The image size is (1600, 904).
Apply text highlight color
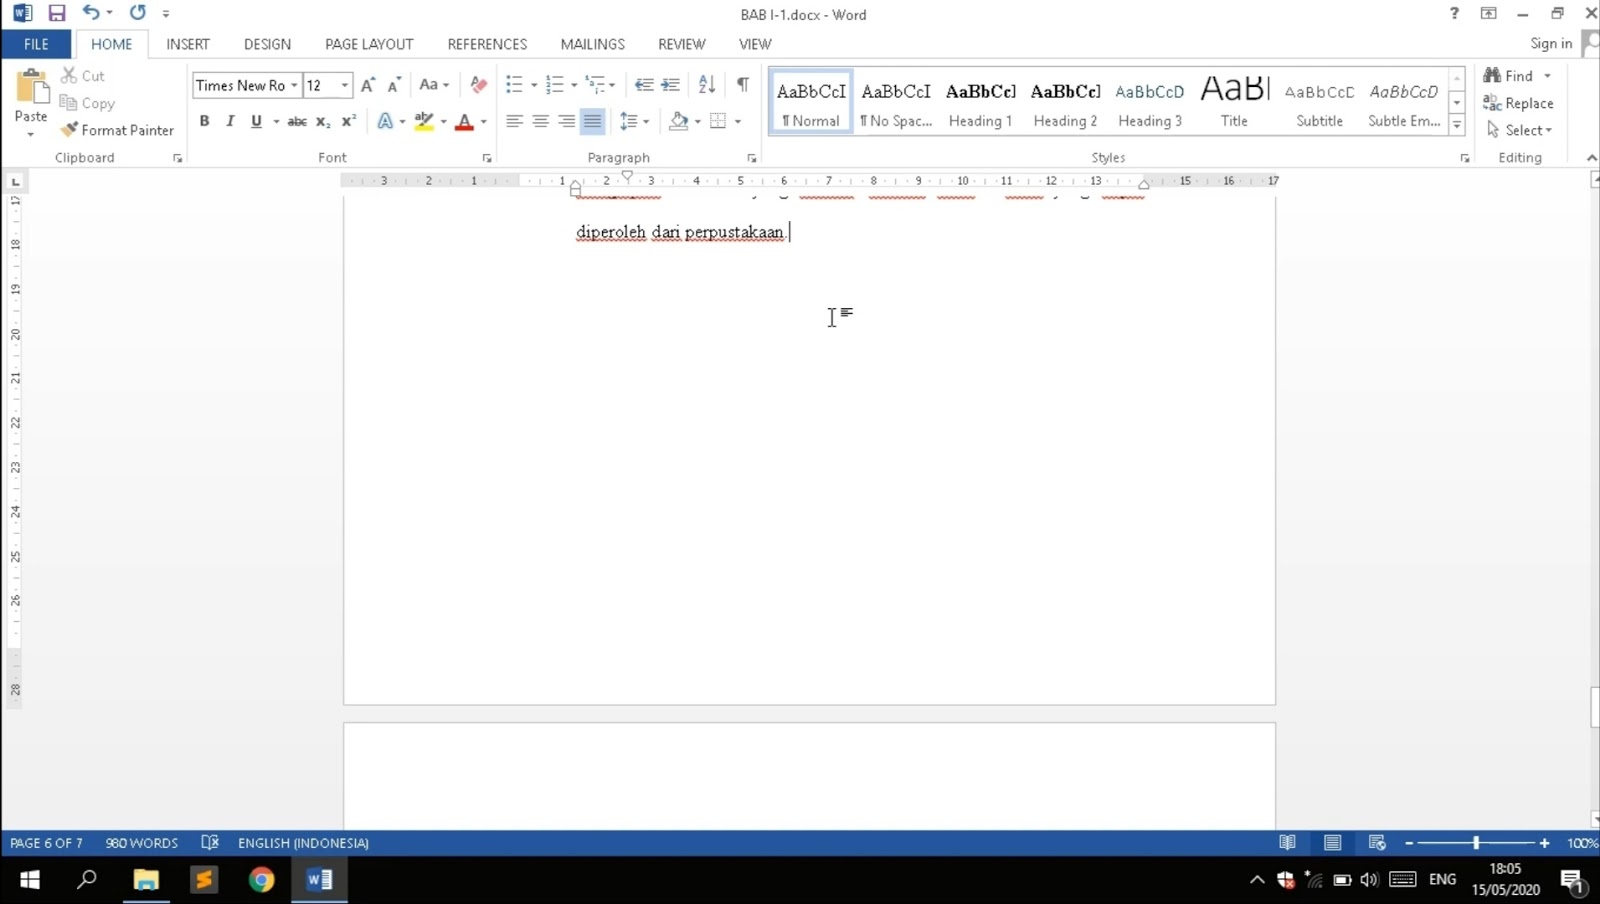[424, 121]
